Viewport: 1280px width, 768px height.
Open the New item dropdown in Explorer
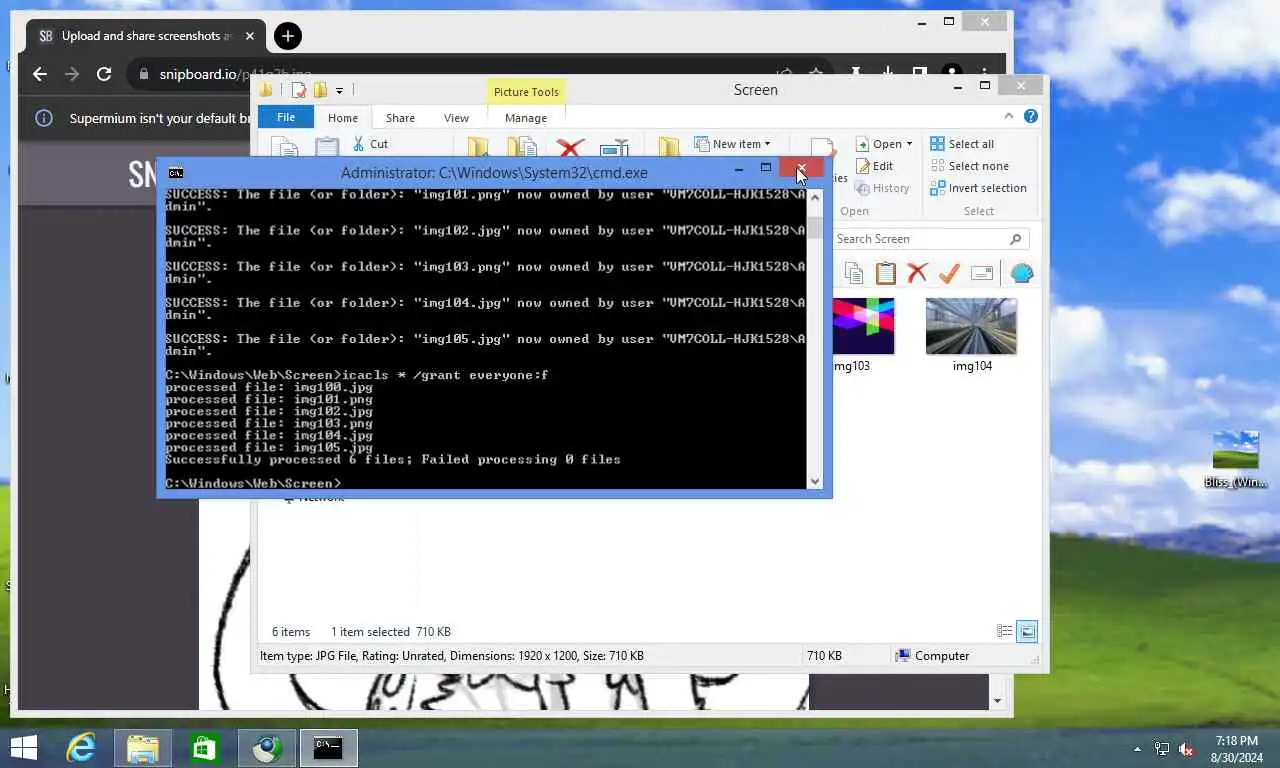coord(733,144)
